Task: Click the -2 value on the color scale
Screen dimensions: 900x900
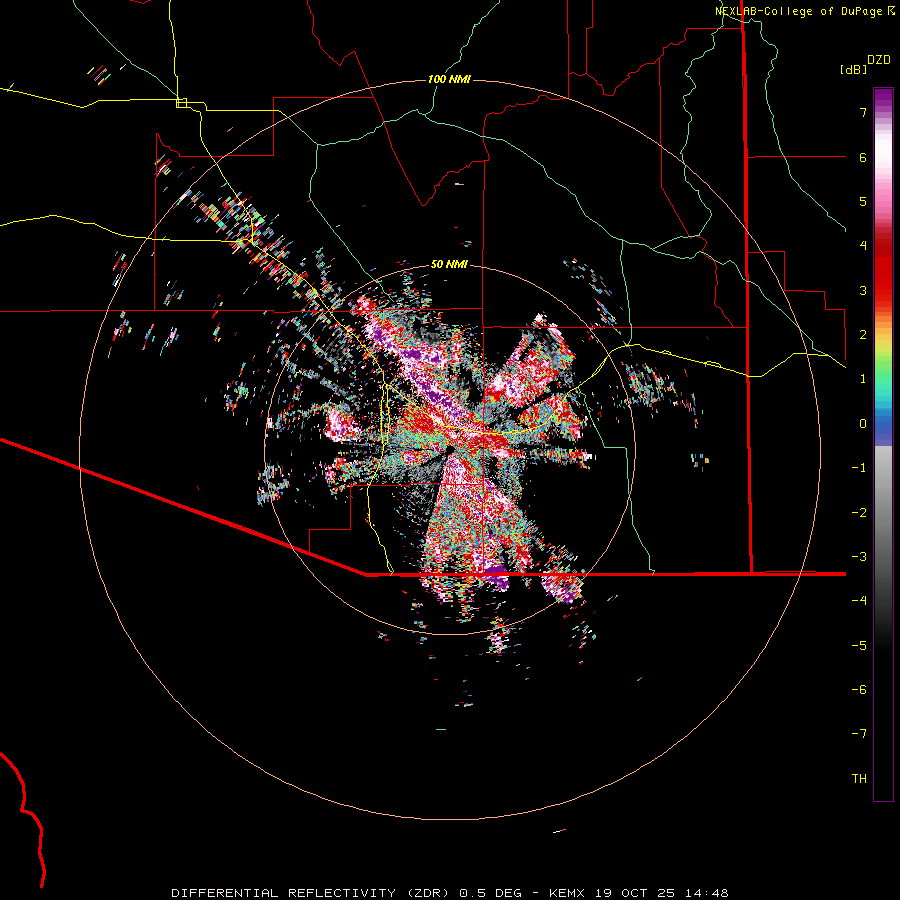Action: tap(859, 512)
